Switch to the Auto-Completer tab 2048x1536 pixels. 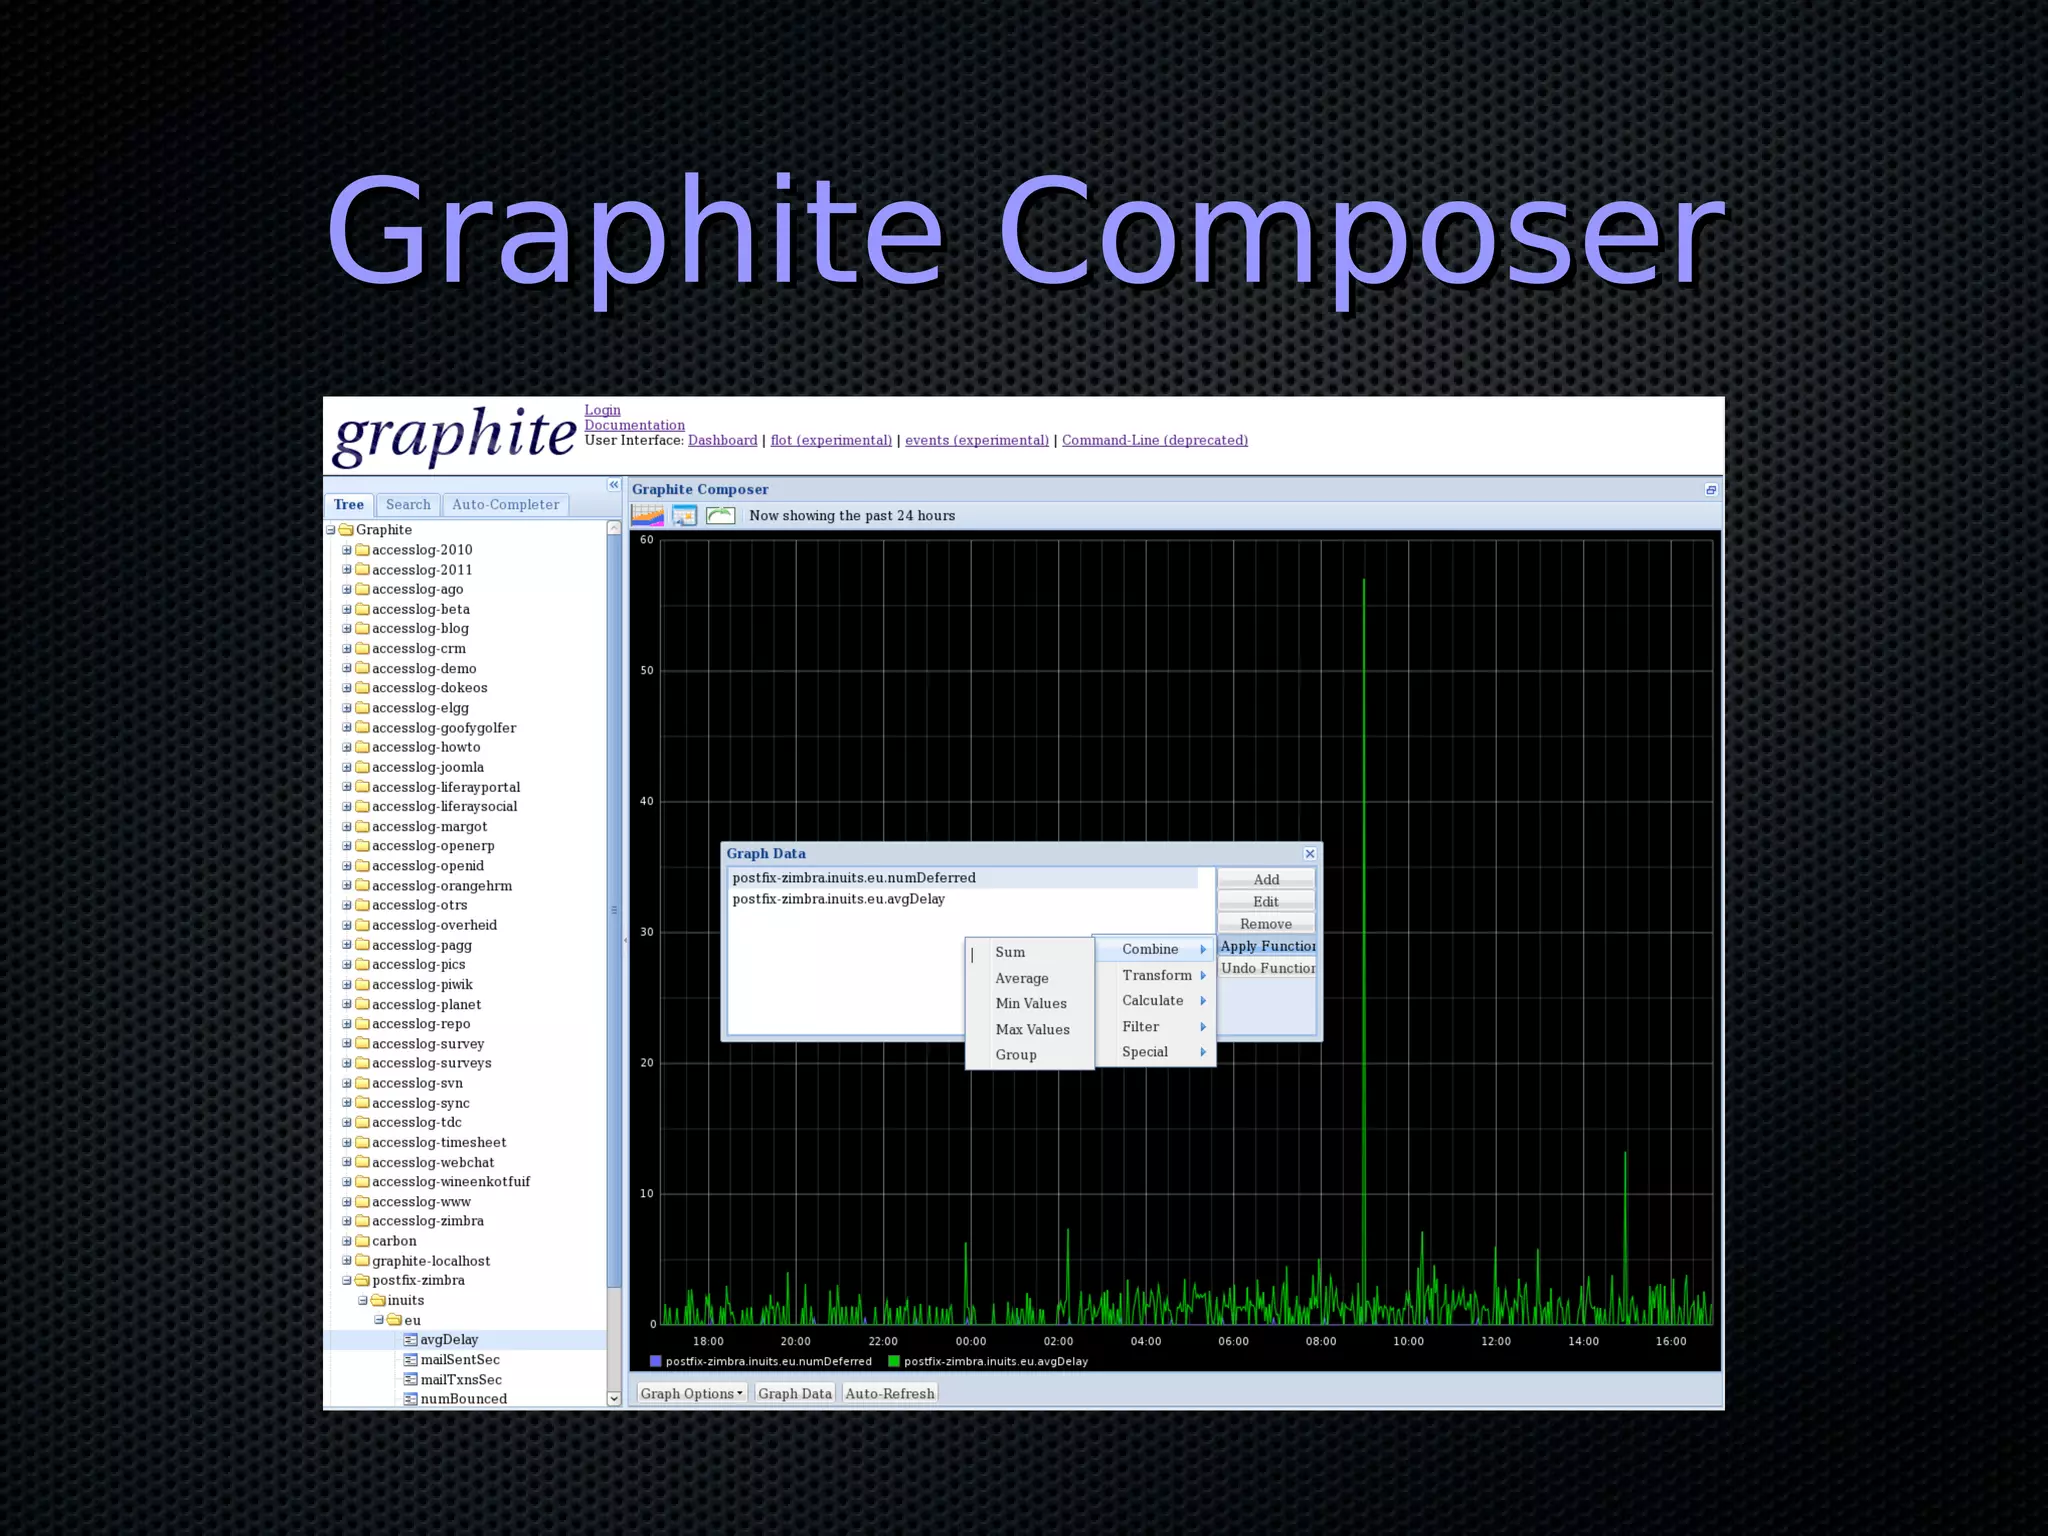click(x=505, y=505)
